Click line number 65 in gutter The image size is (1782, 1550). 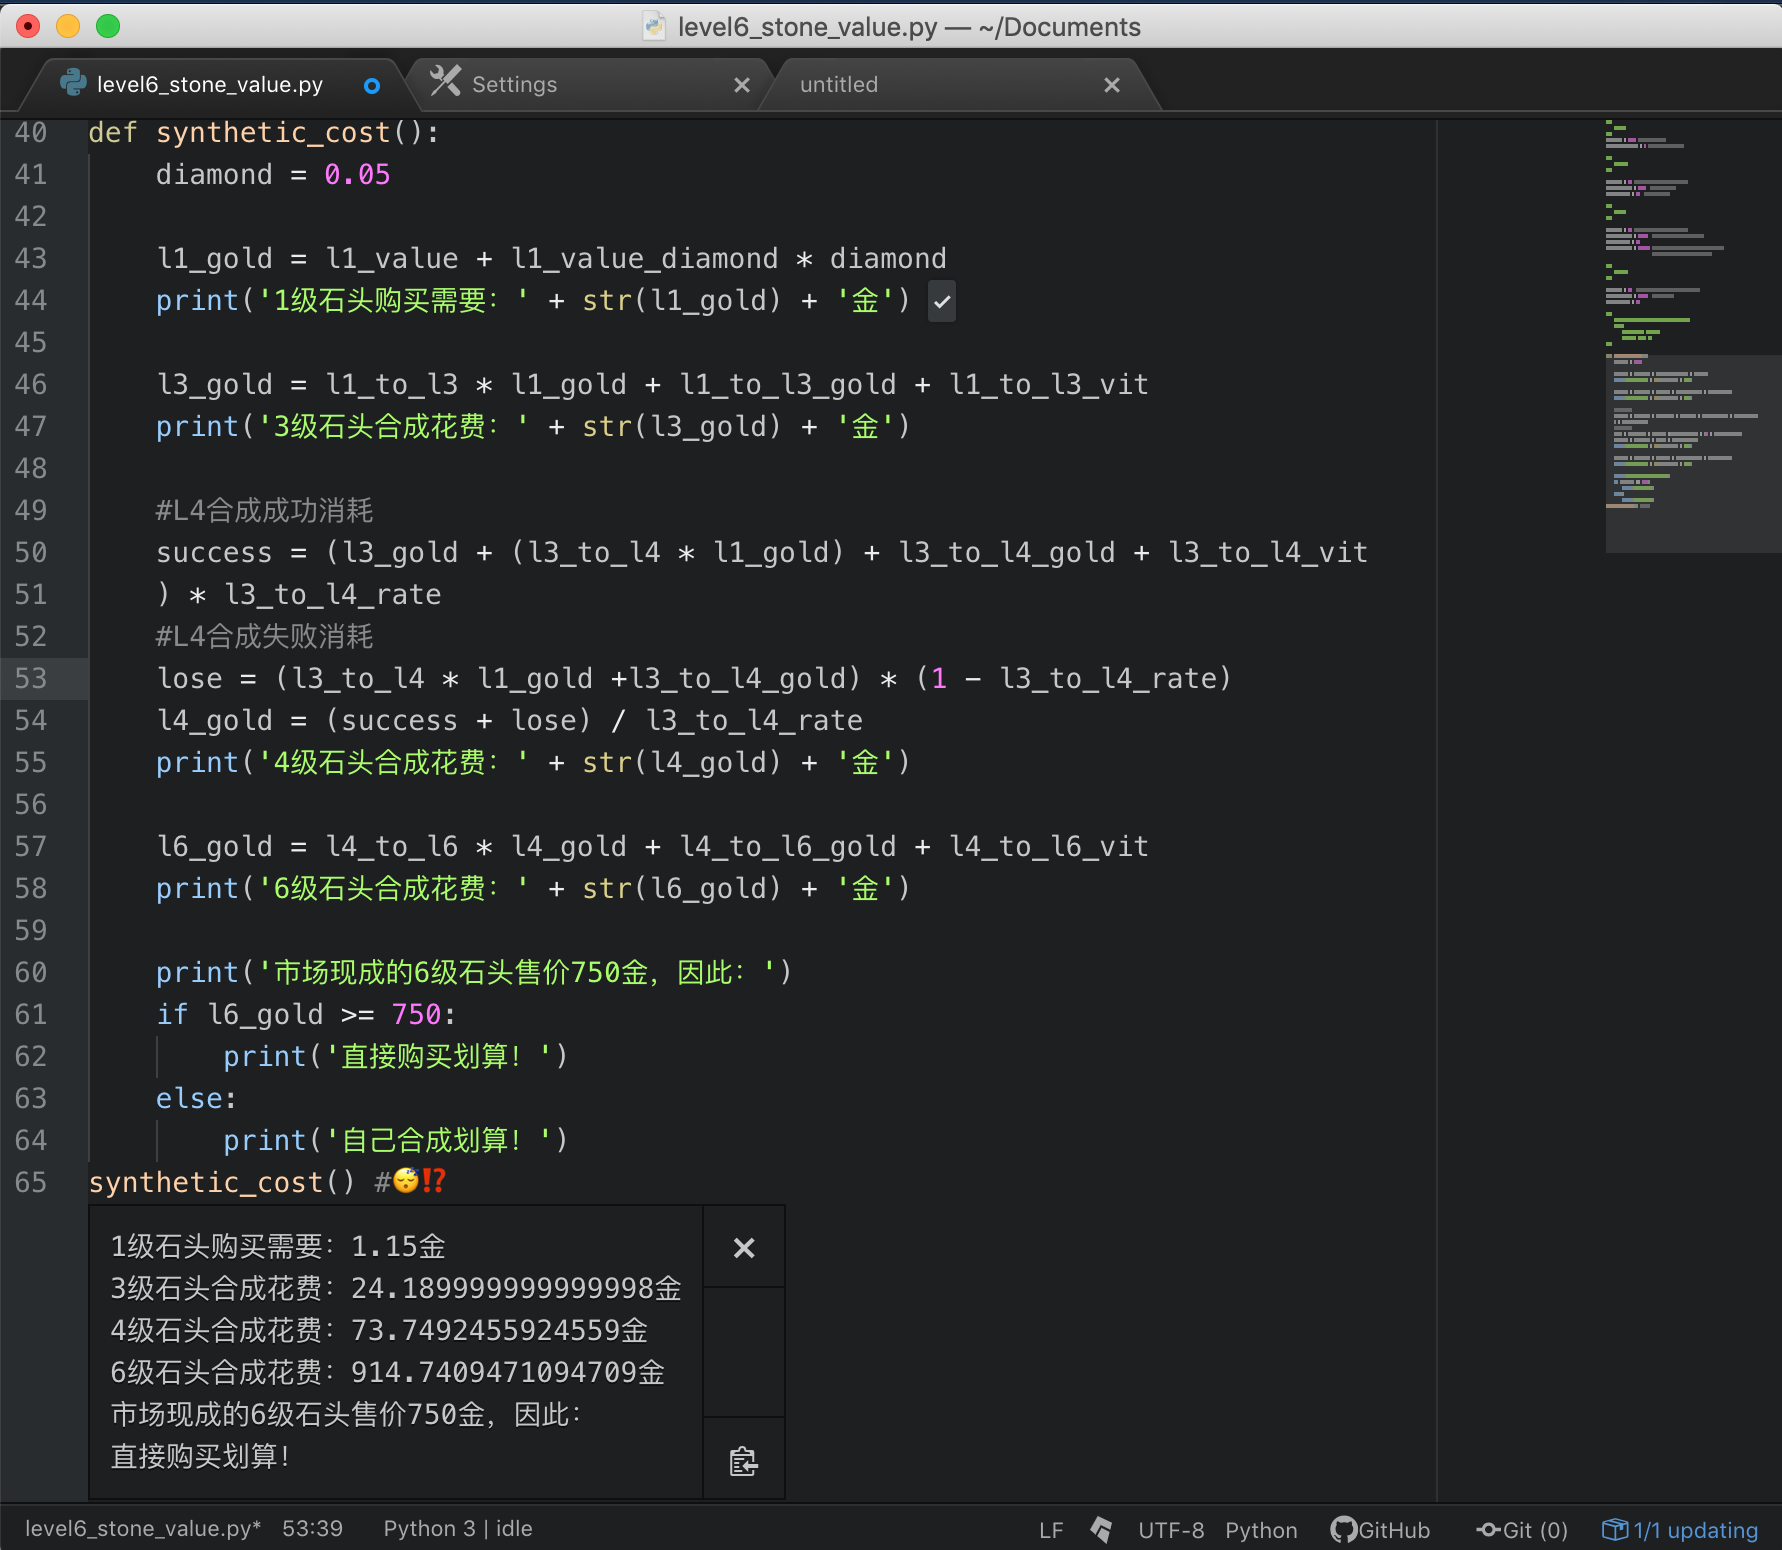coord(31,1182)
